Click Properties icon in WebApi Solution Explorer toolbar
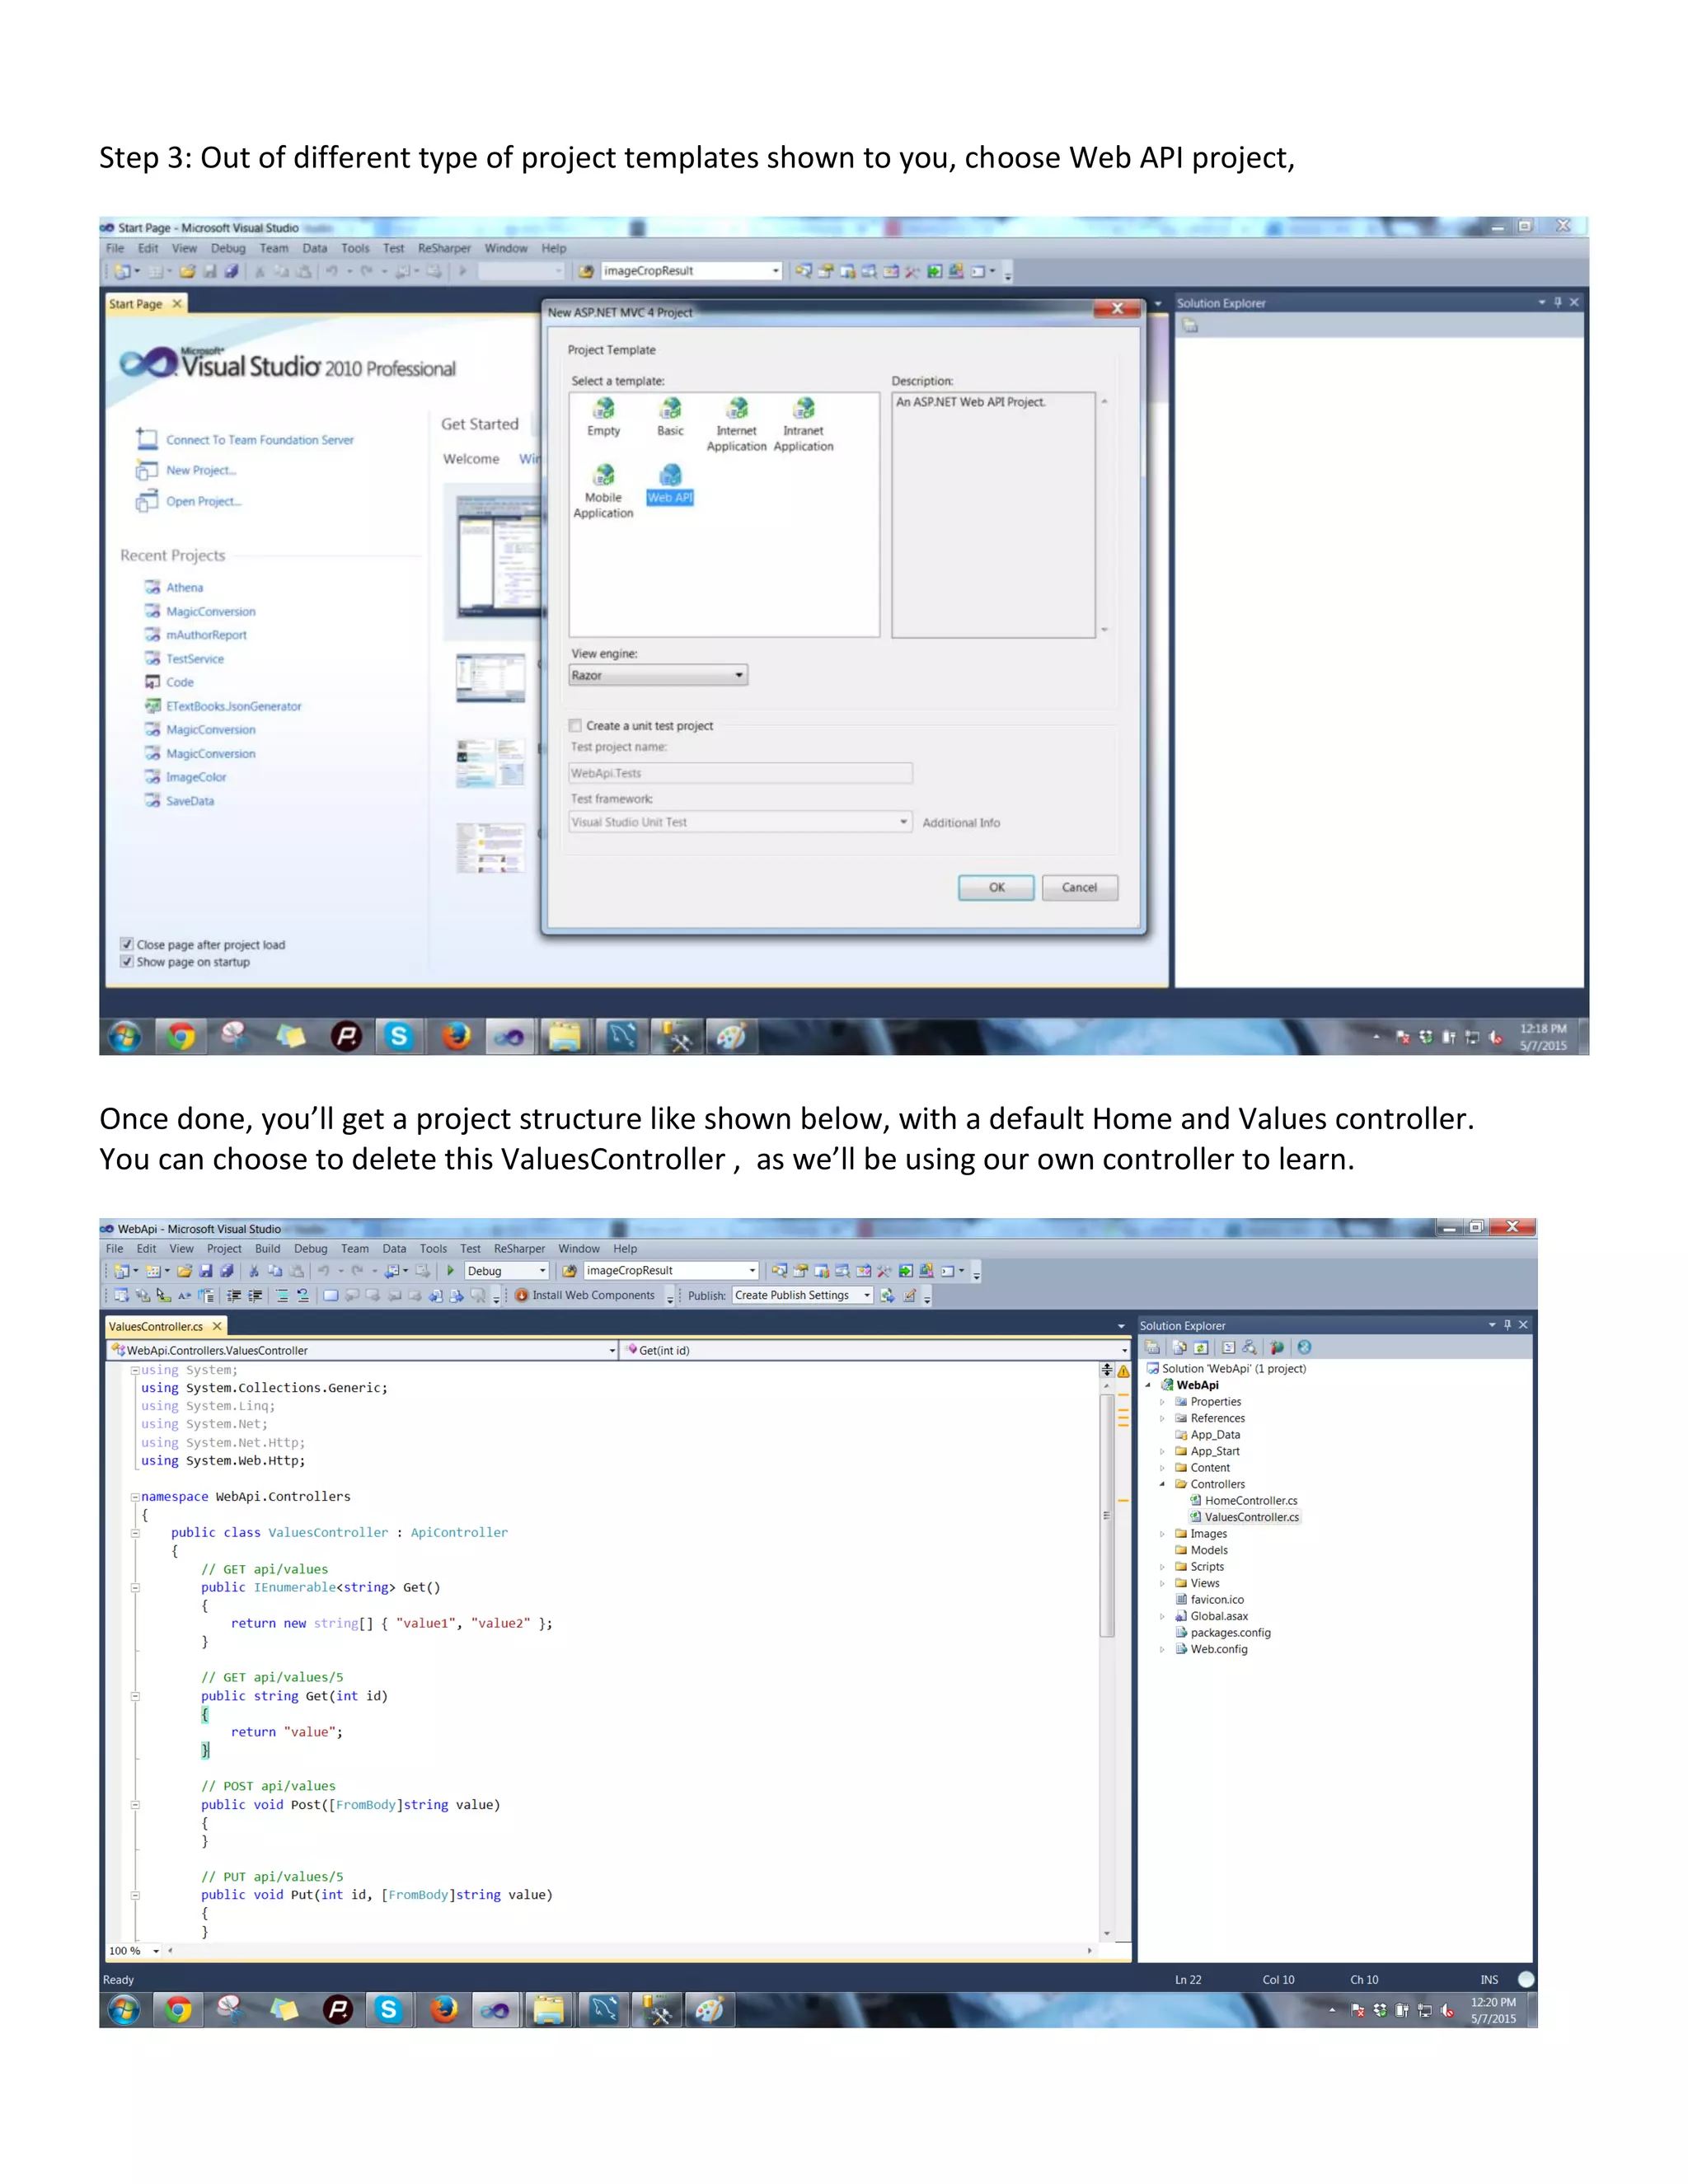This screenshot has height=2184, width=1688. 1153,1348
